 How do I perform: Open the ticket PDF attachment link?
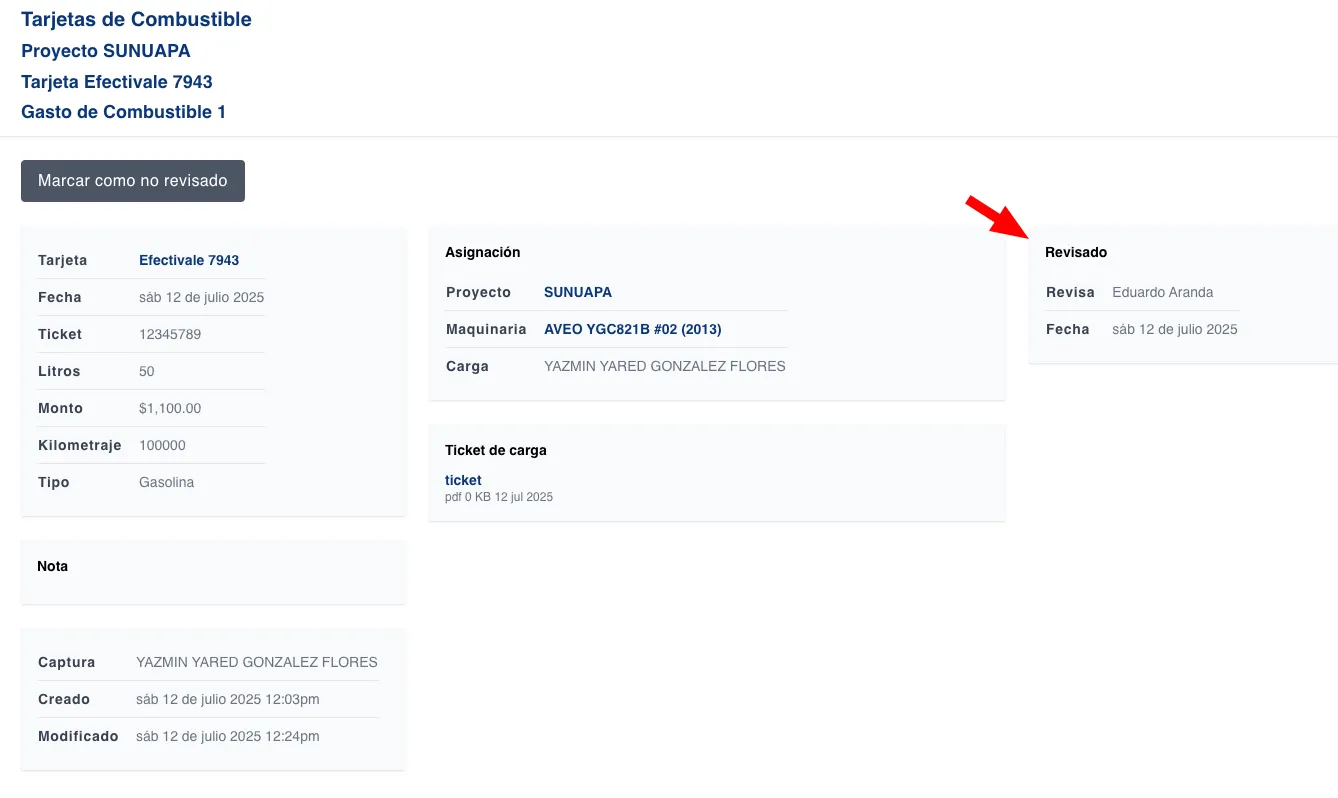coord(463,480)
